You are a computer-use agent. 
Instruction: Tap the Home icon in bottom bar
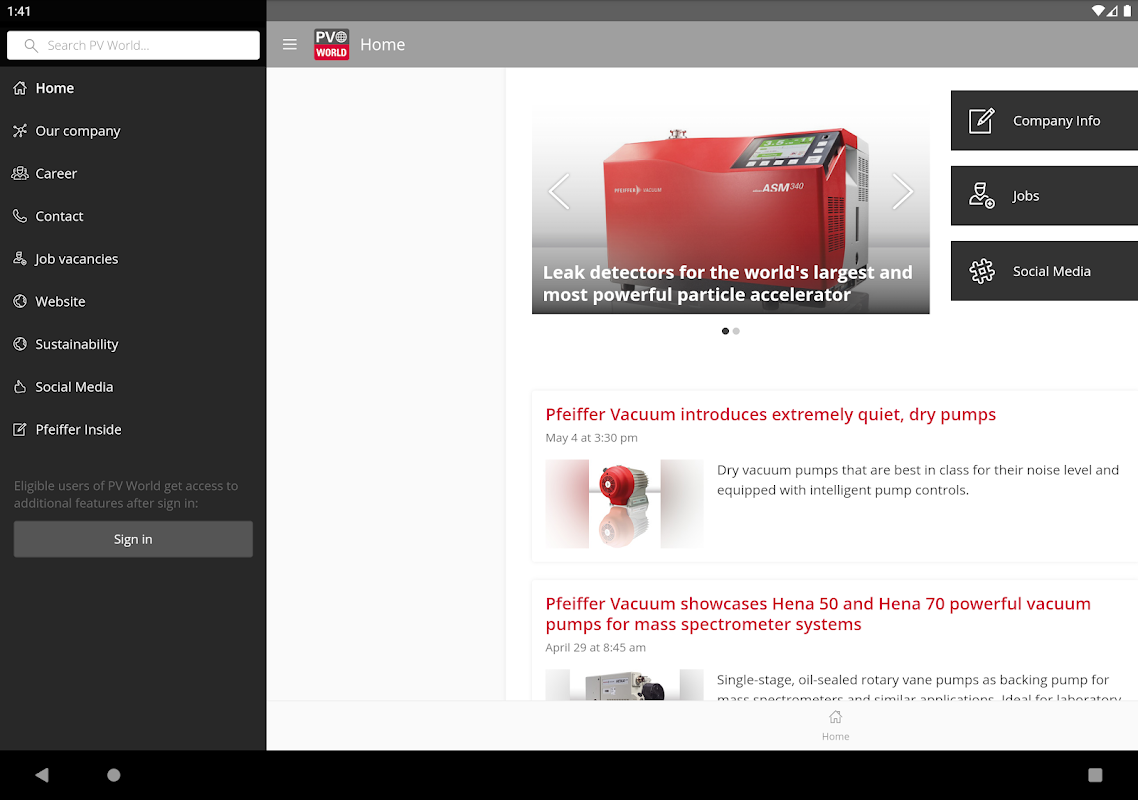point(835,725)
